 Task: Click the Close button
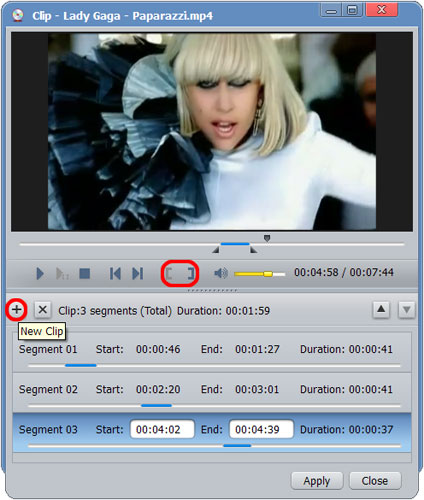pyautogui.click(x=375, y=481)
